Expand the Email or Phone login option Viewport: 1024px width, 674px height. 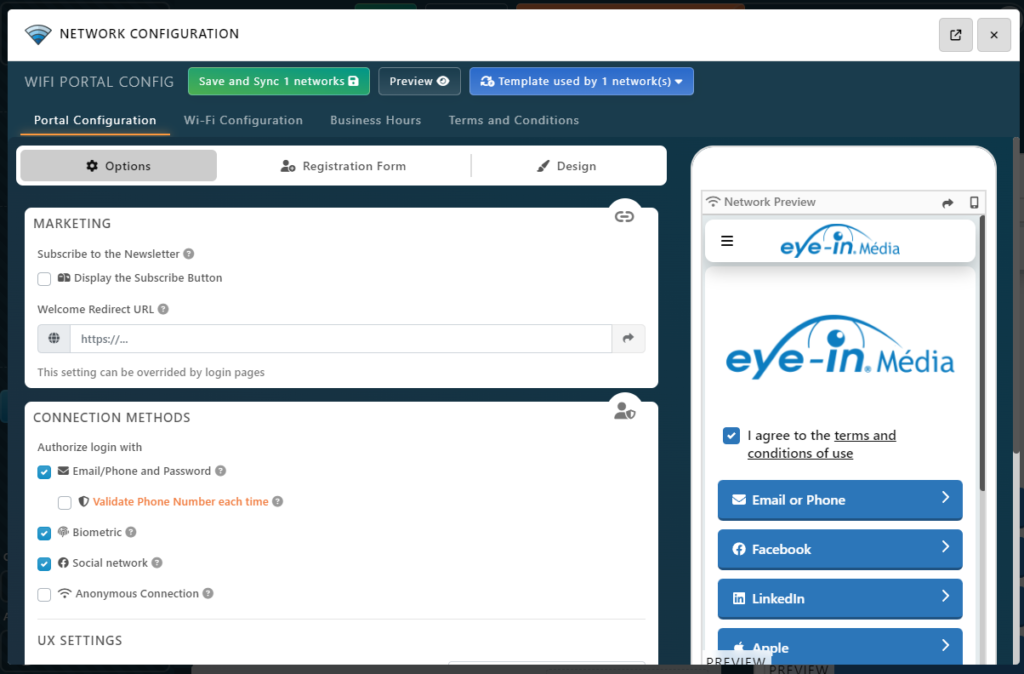point(840,500)
